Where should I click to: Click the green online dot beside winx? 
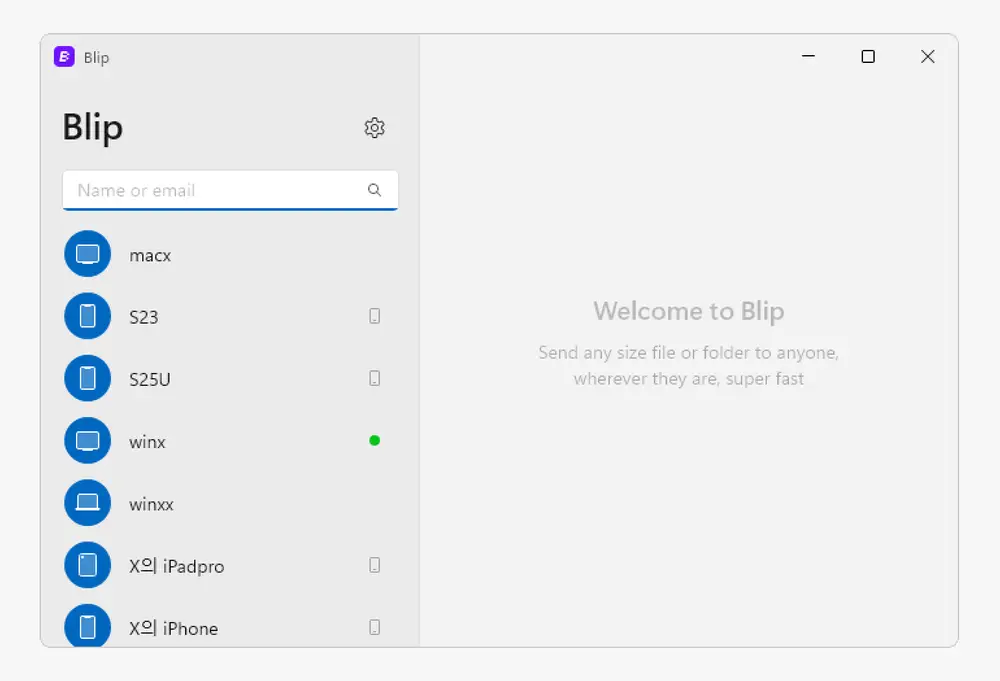[375, 440]
